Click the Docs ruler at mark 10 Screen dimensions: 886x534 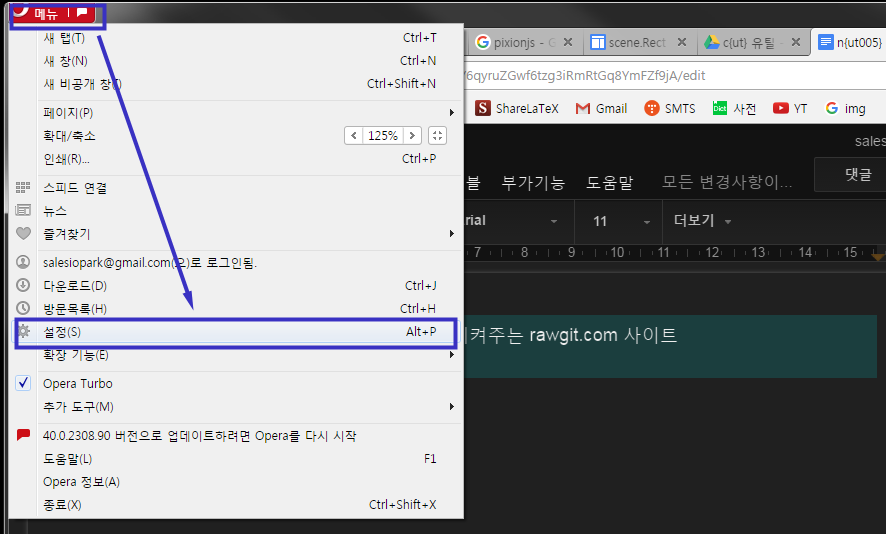[617, 252]
